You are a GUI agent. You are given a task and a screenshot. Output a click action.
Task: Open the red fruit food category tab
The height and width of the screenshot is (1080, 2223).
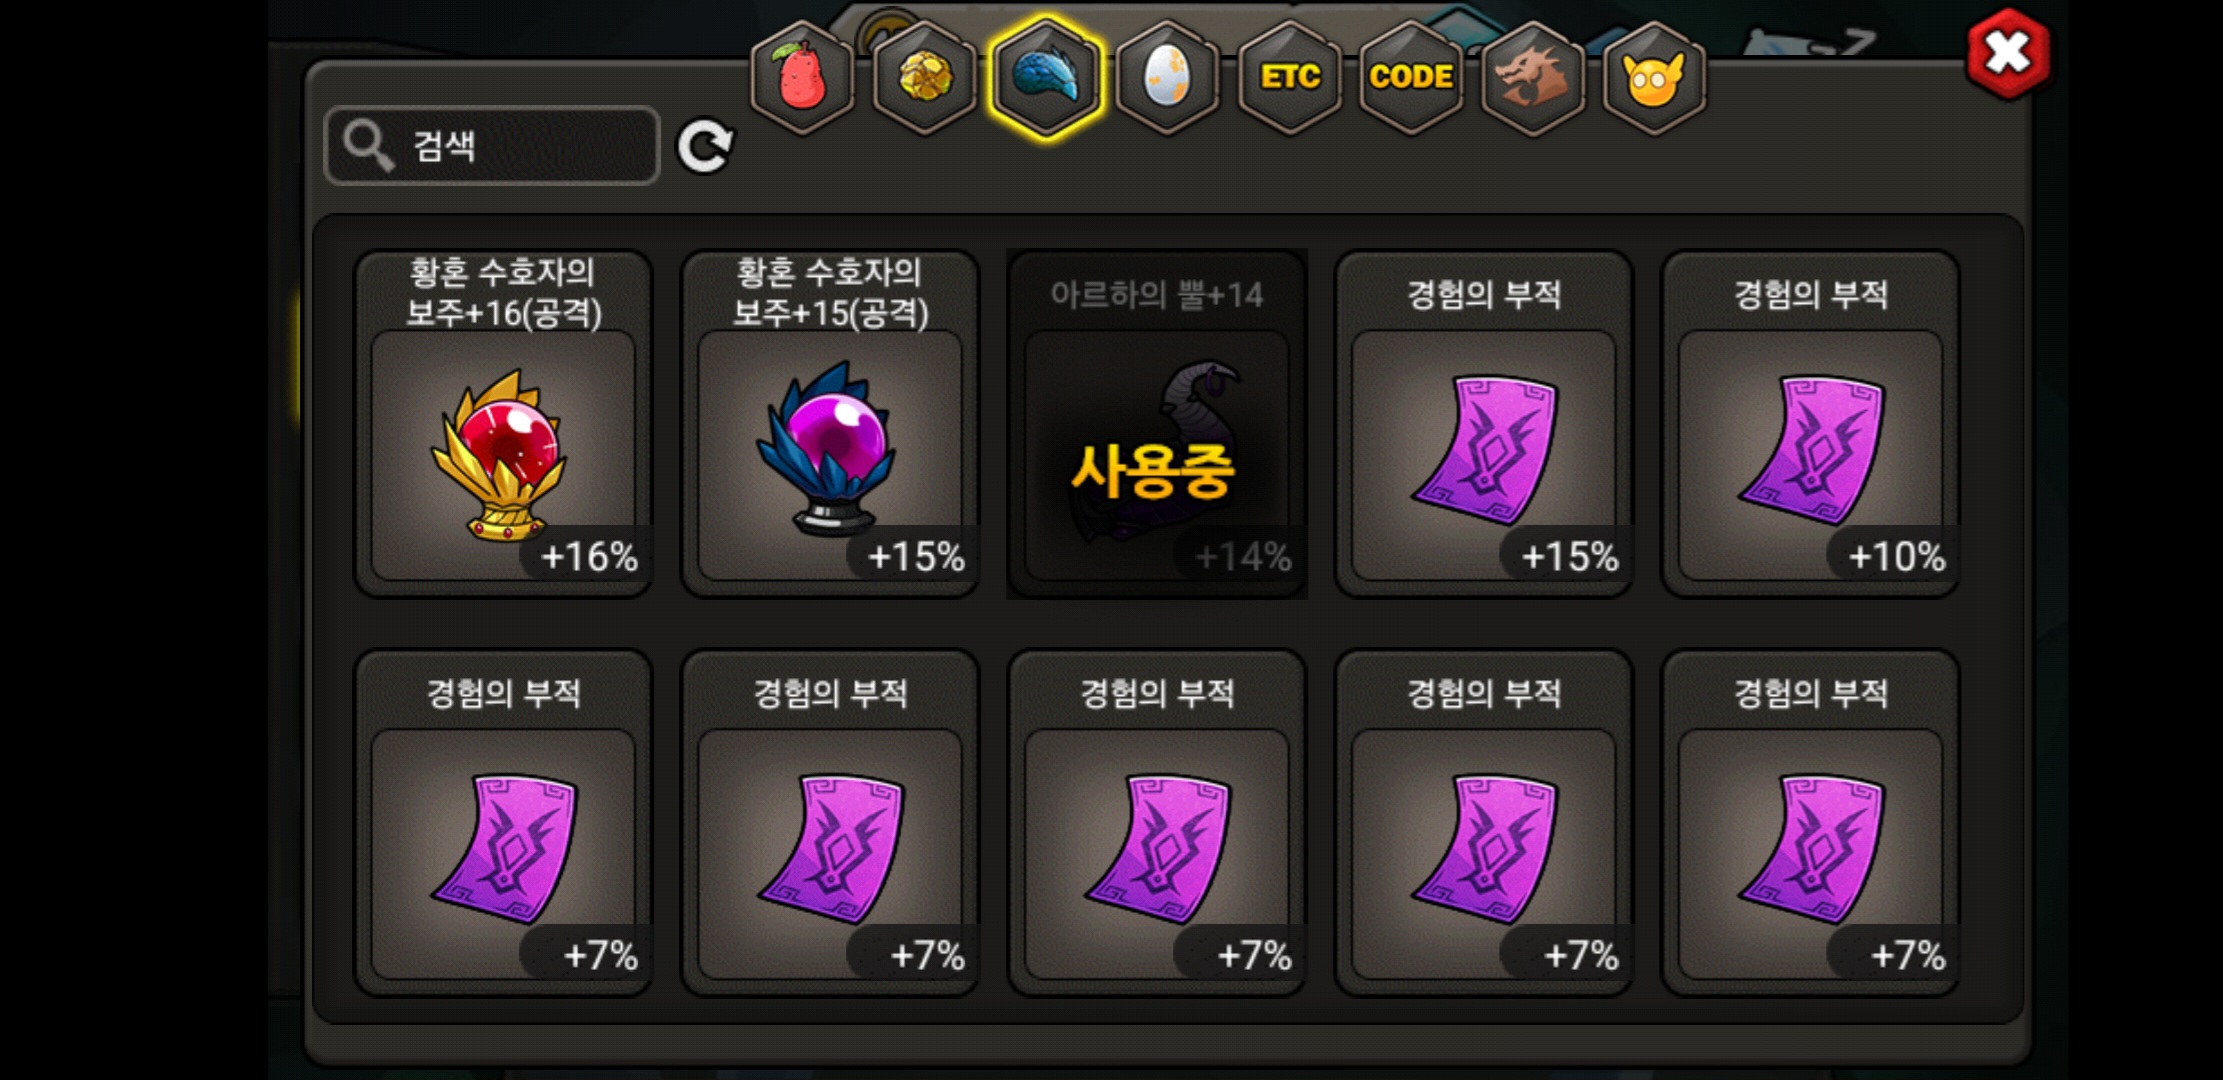[802, 77]
